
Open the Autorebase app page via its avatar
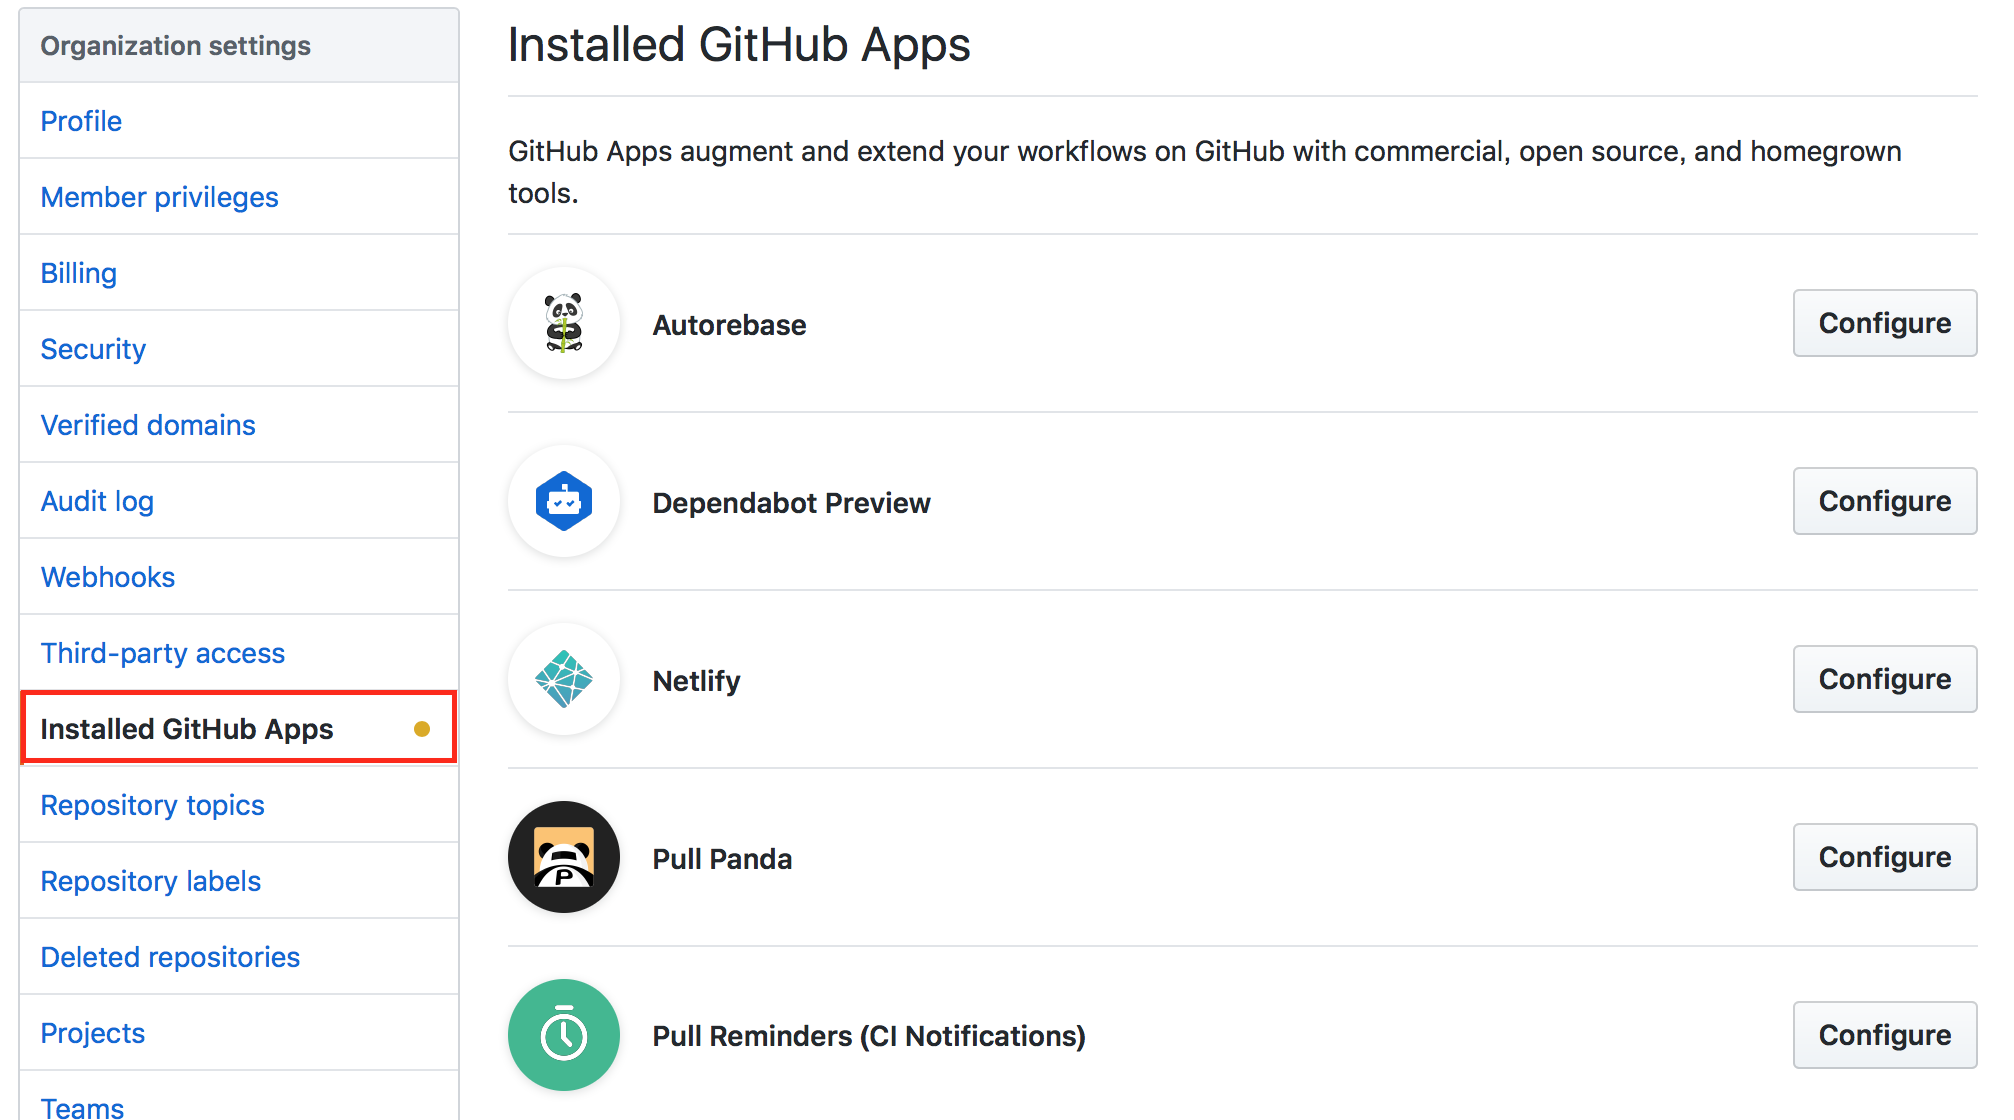[x=563, y=323]
